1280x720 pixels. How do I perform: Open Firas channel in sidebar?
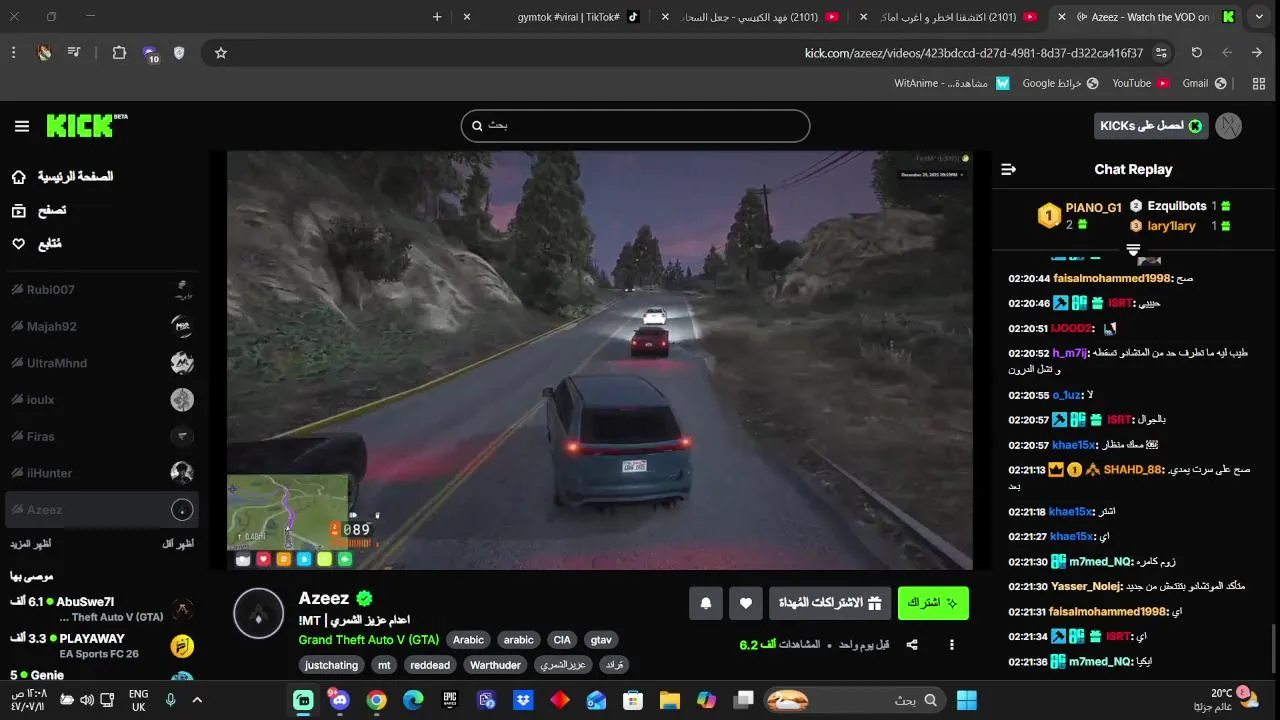pyautogui.click(x=101, y=437)
